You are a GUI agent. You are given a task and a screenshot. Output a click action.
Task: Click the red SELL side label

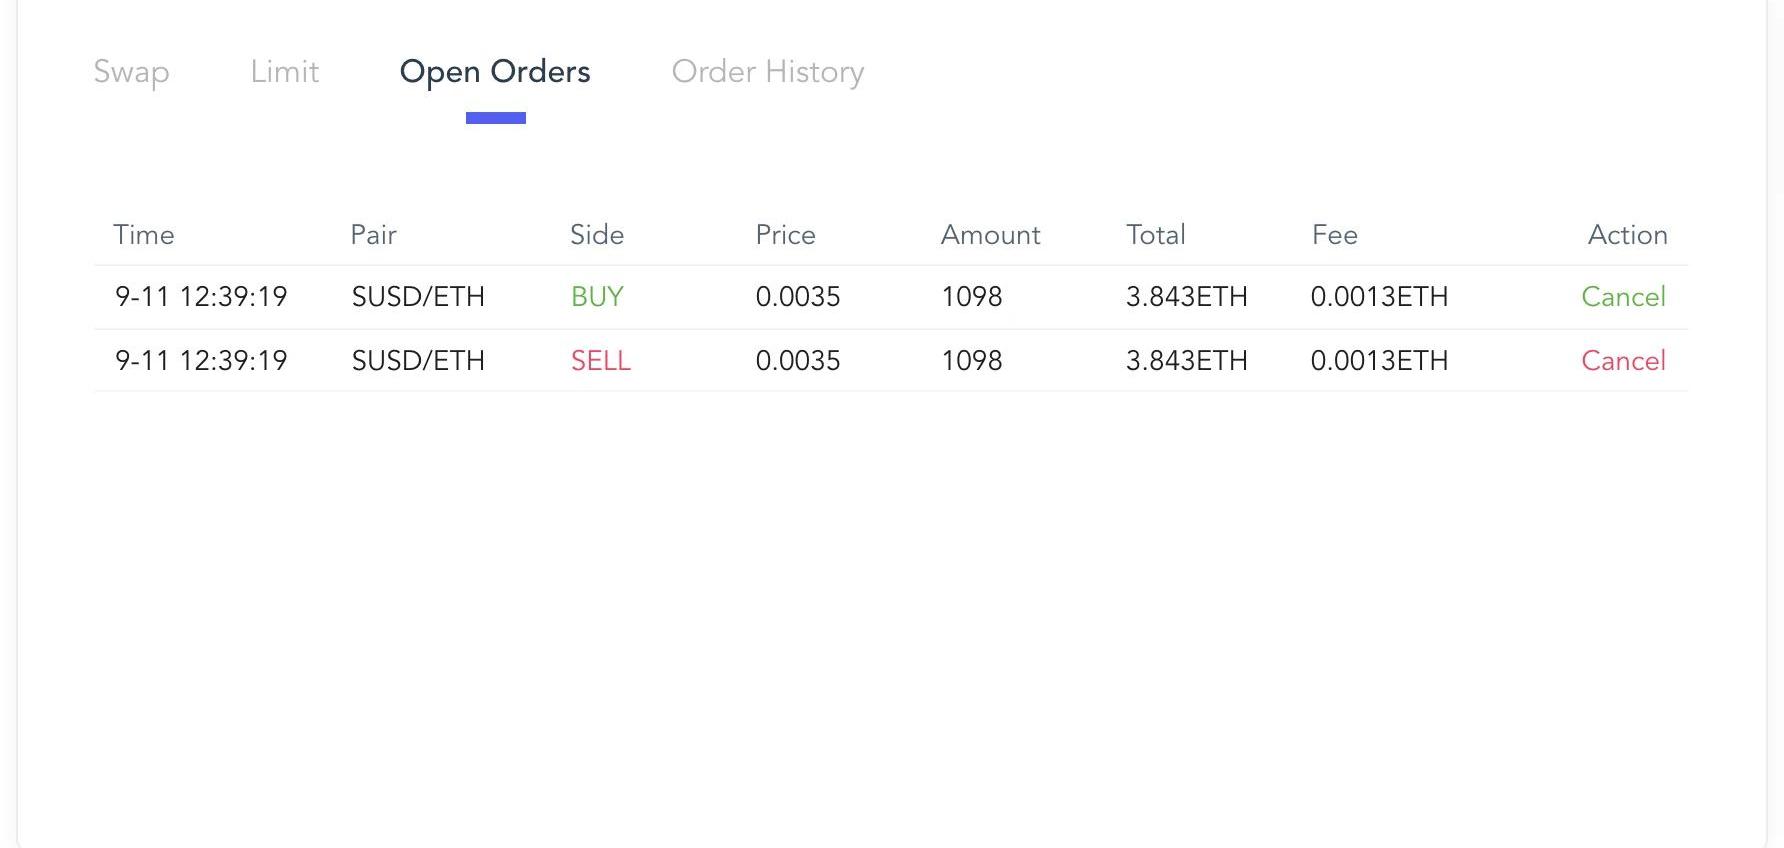click(600, 361)
